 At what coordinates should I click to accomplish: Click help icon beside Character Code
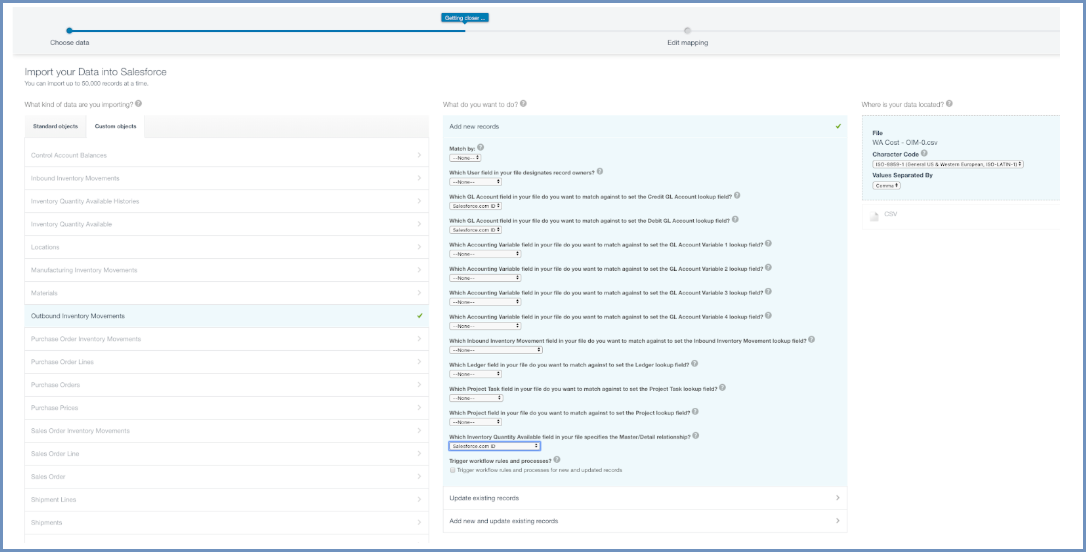pos(923,153)
